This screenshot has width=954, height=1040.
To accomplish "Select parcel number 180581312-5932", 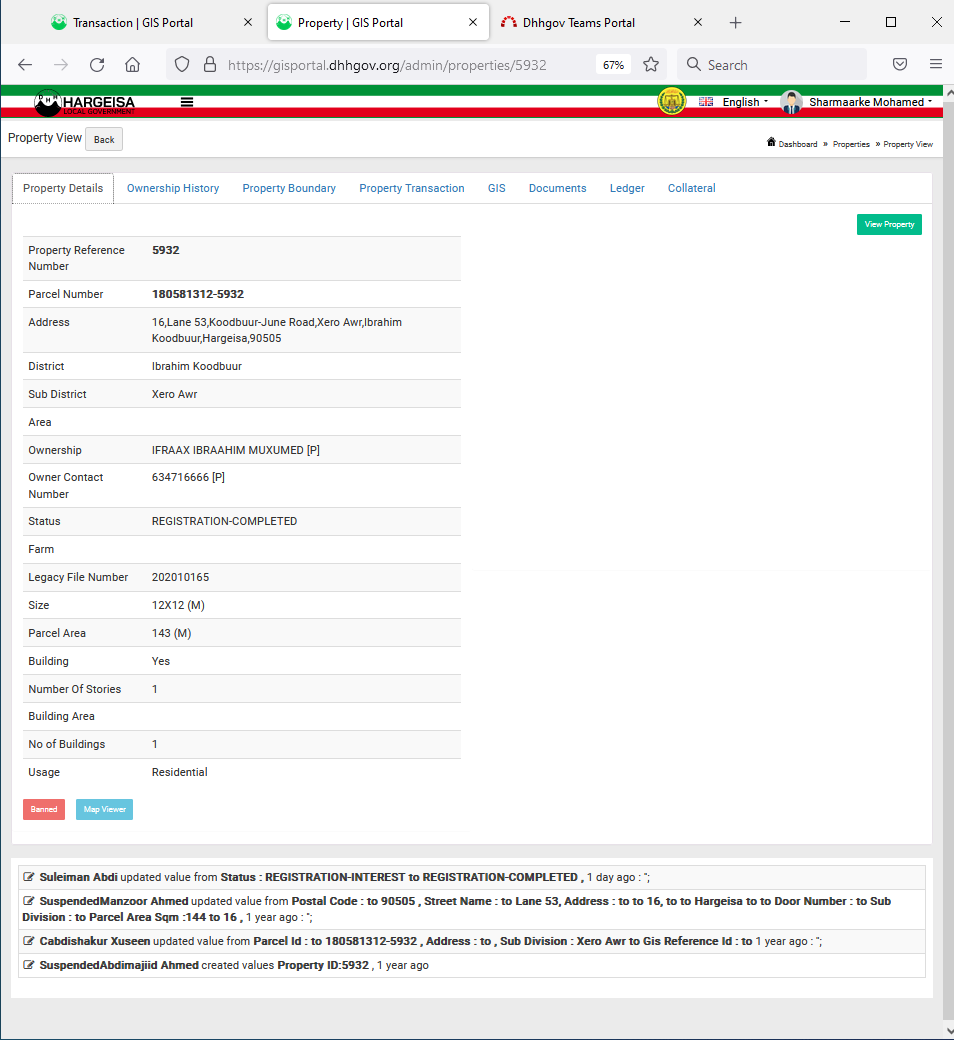I will click(198, 294).
